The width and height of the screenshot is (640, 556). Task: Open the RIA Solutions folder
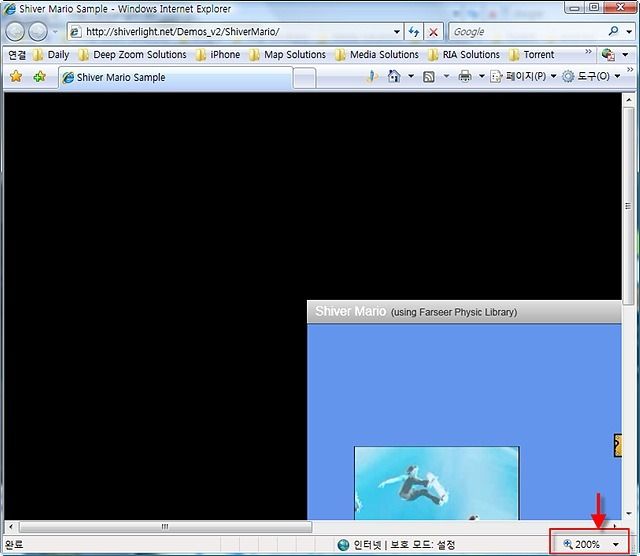point(464,55)
